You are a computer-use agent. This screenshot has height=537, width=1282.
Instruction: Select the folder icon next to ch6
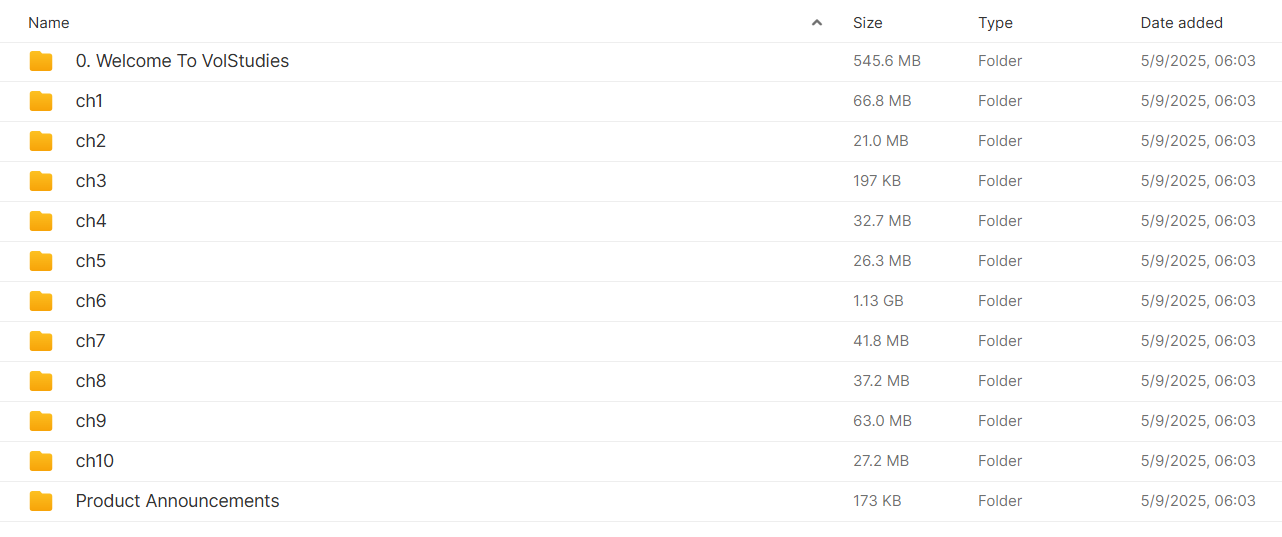pyautogui.click(x=41, y=301)
